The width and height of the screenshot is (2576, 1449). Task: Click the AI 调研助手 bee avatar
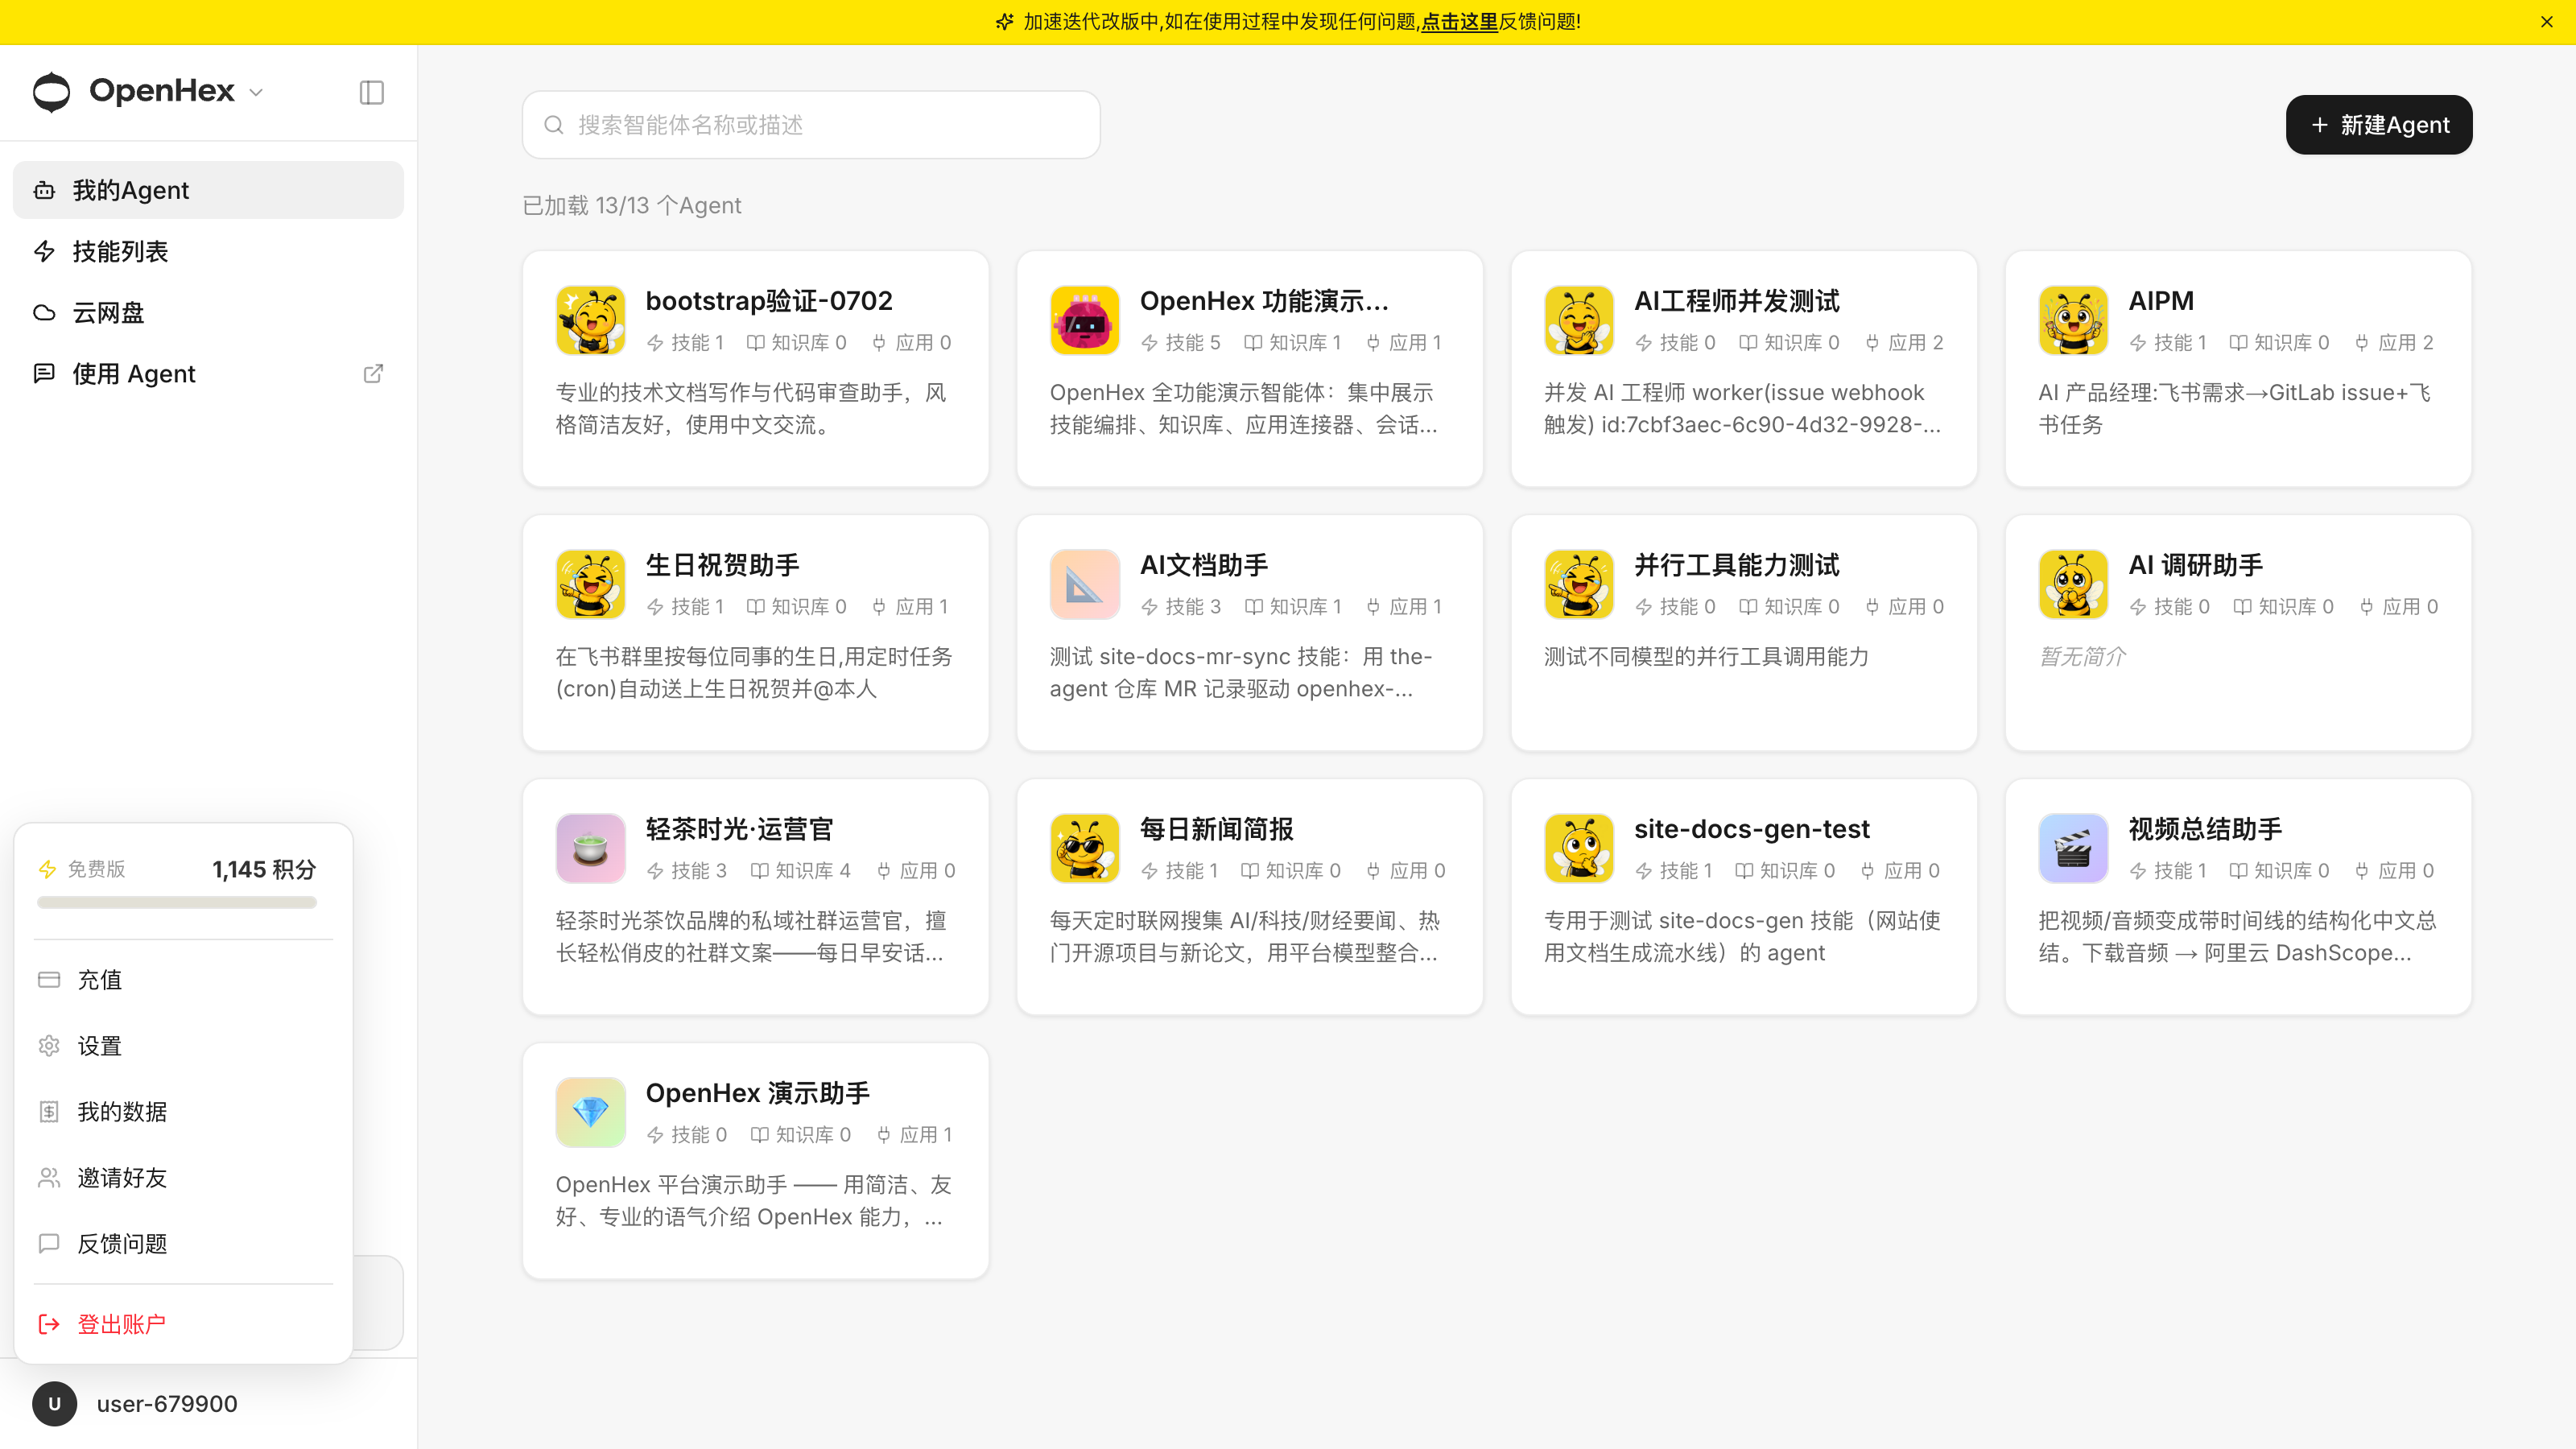click(2073, 584)
